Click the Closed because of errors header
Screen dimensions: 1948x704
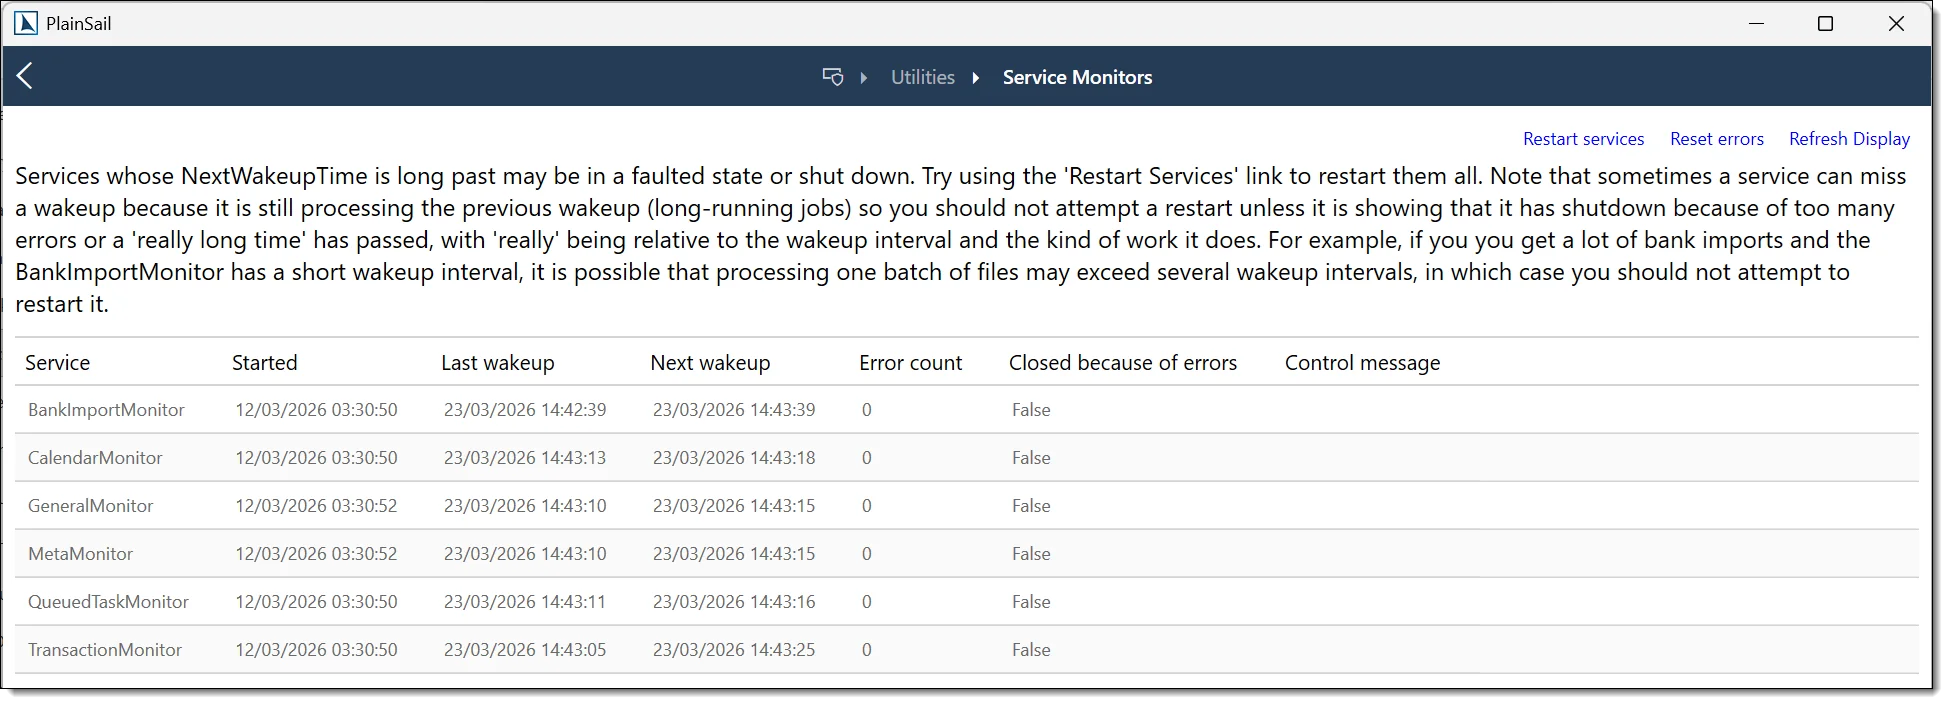tap(1123, 362)
